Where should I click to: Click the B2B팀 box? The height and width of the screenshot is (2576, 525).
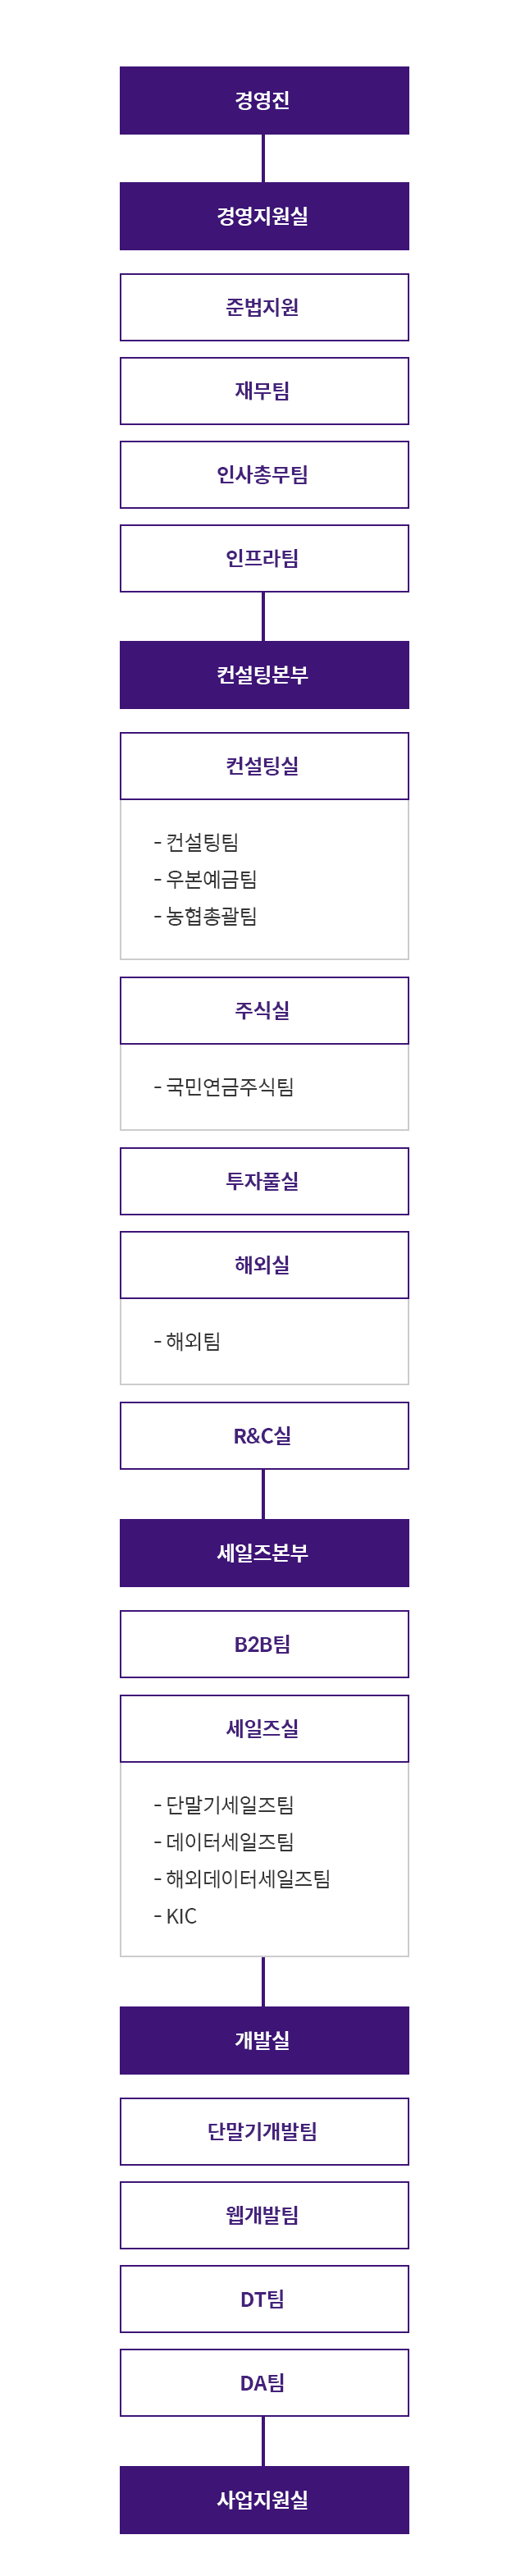264,1645
